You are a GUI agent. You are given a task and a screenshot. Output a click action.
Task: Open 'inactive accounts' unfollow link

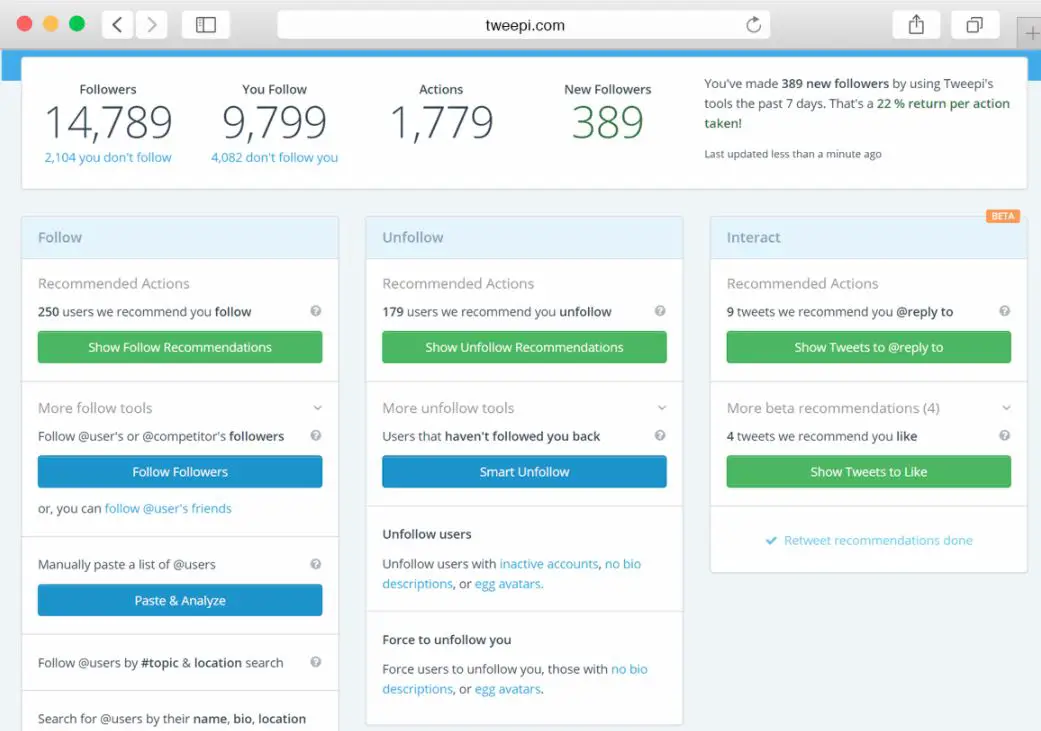(x=549, y=564)
